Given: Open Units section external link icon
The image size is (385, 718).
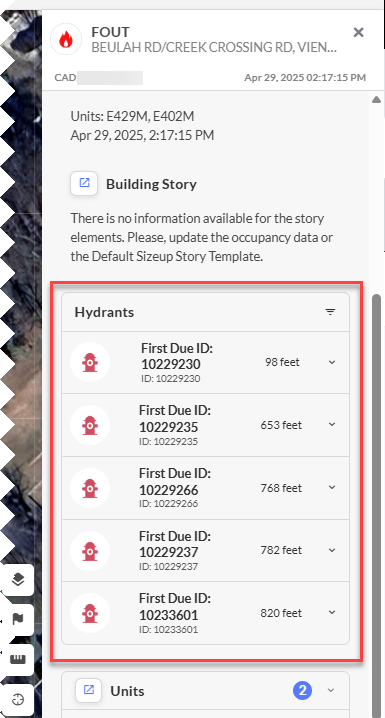Looking at the screenshot, I should tap(89, 690).
